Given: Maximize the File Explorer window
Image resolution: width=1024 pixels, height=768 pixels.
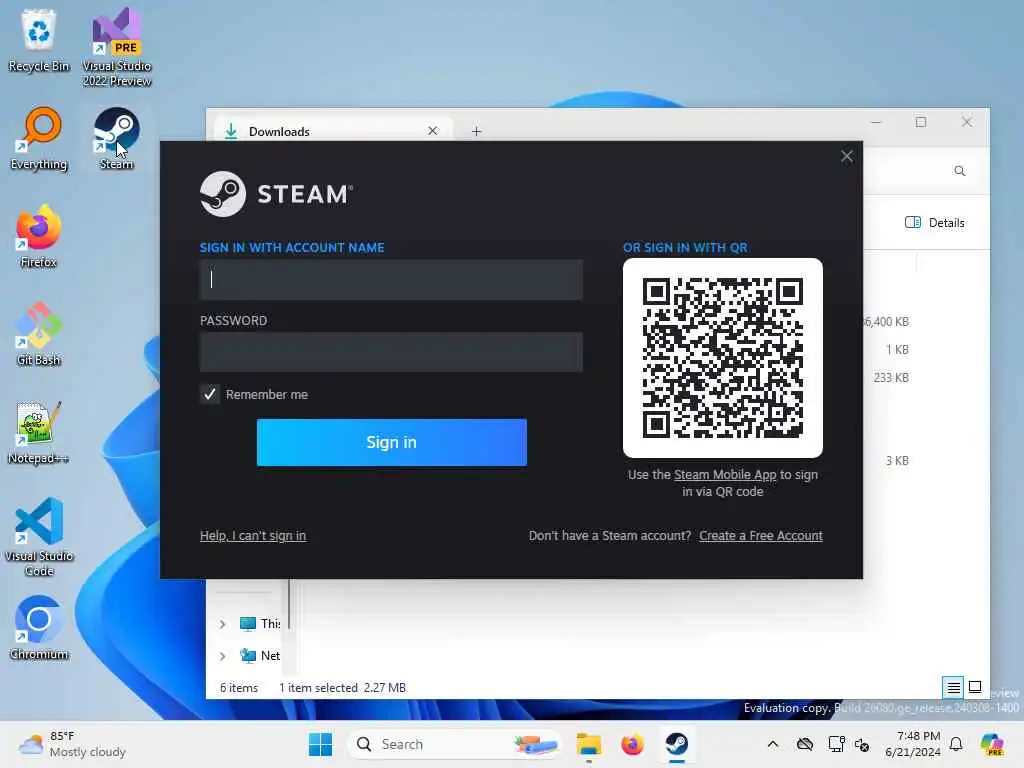Looking at the screenshot, I should coord(921,122).
